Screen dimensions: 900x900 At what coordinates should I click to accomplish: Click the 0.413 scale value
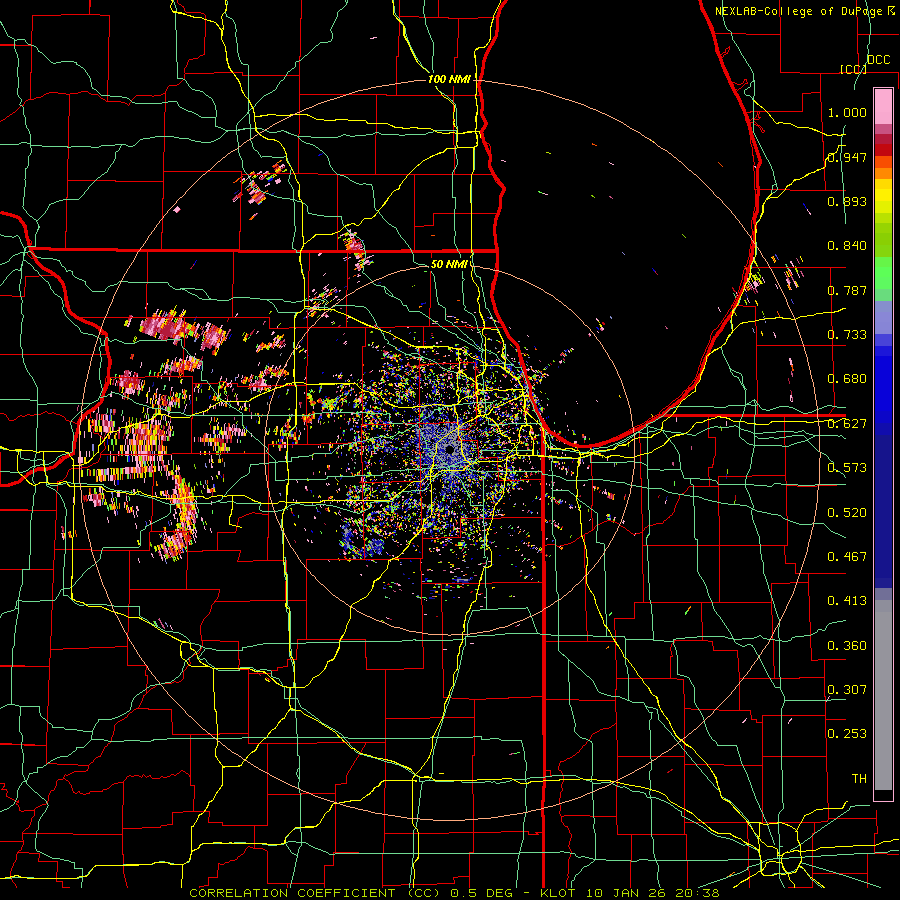click(847, 600)
